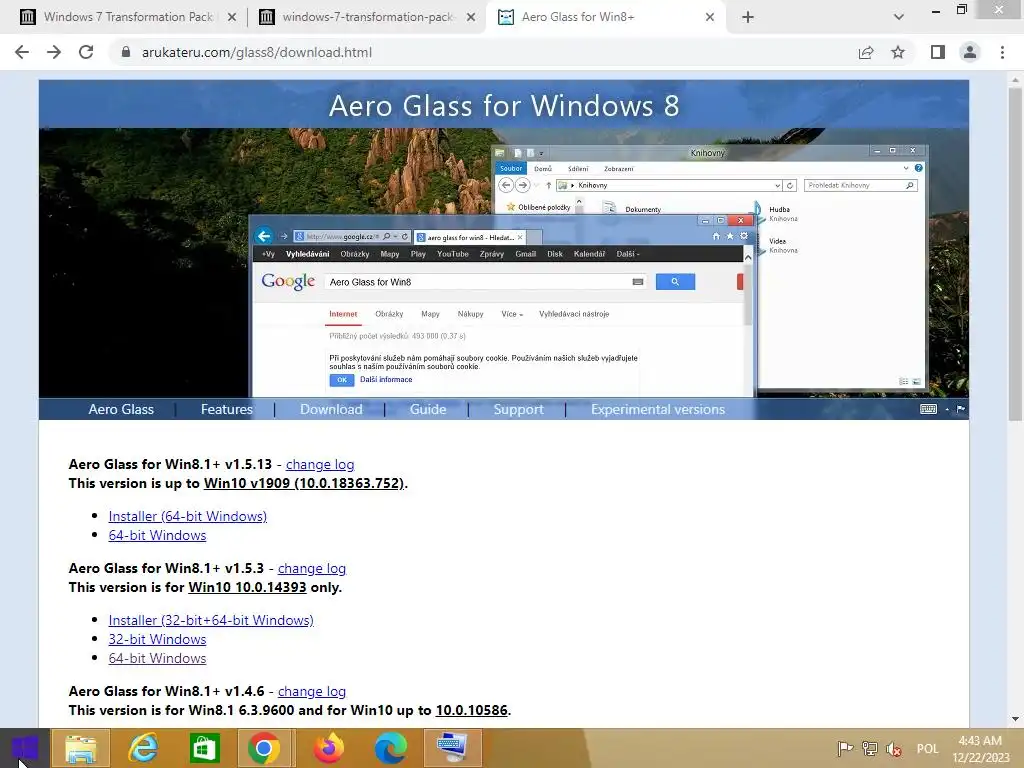This screenshot has height=768, width=1024.
Task: Open the muted volume tray icon
Action: [893, 748]
